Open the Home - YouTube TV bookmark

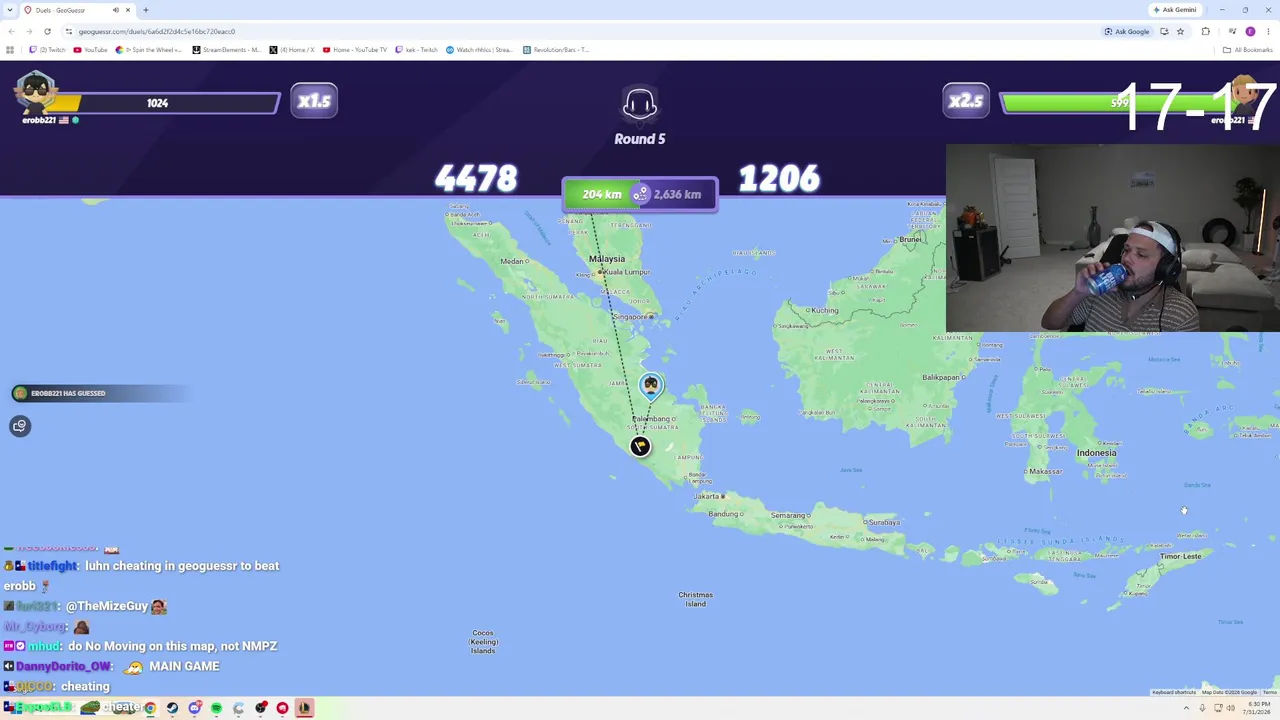click(355, 50)
